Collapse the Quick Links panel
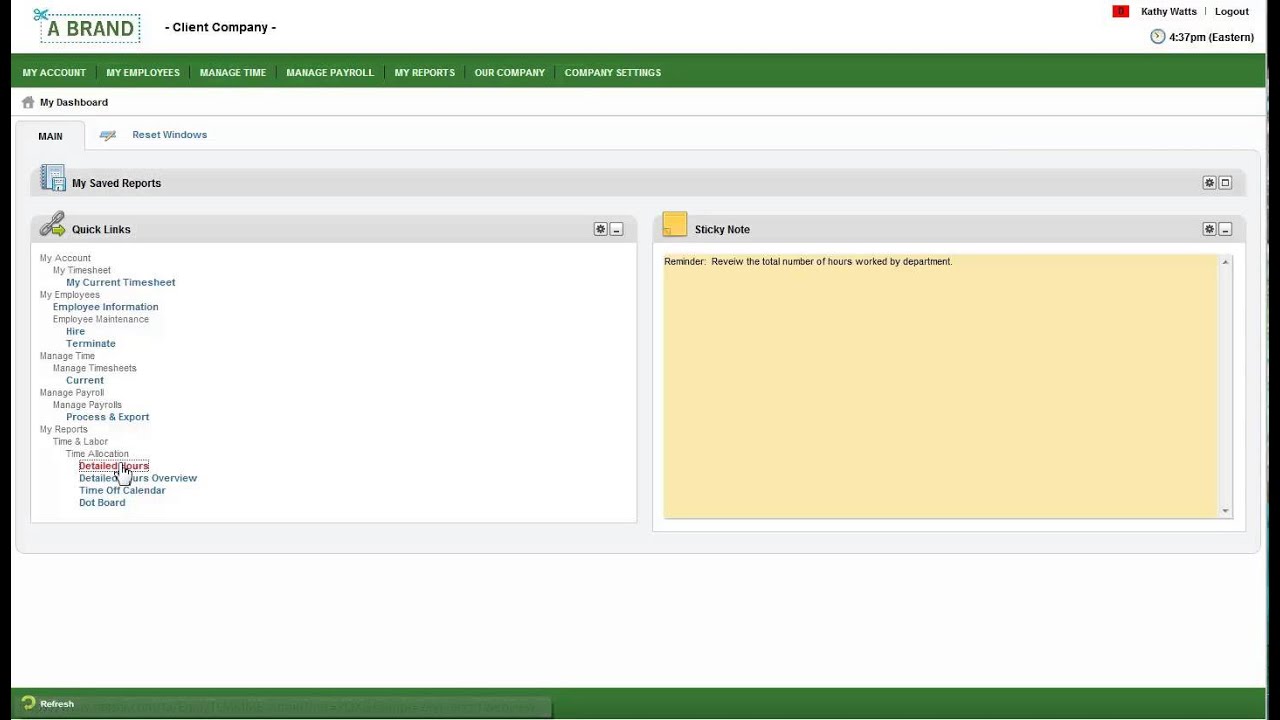 coord(616,229)
